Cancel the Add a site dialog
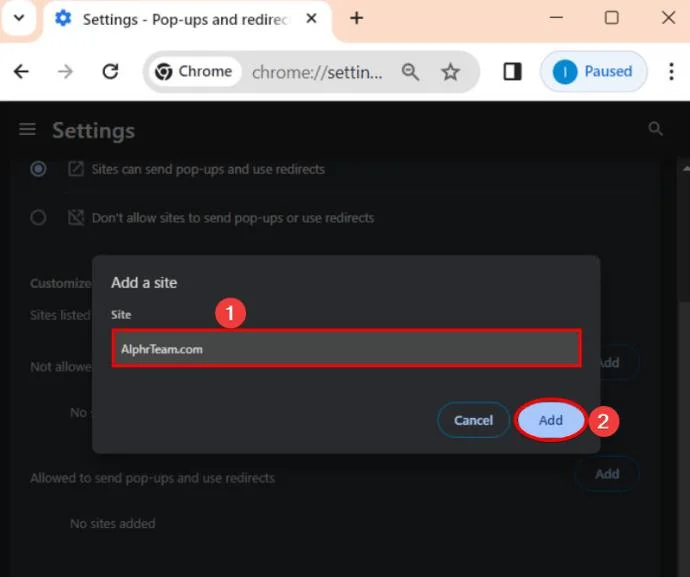This screenshot has width=690, height=577. [x=473, y=420]
